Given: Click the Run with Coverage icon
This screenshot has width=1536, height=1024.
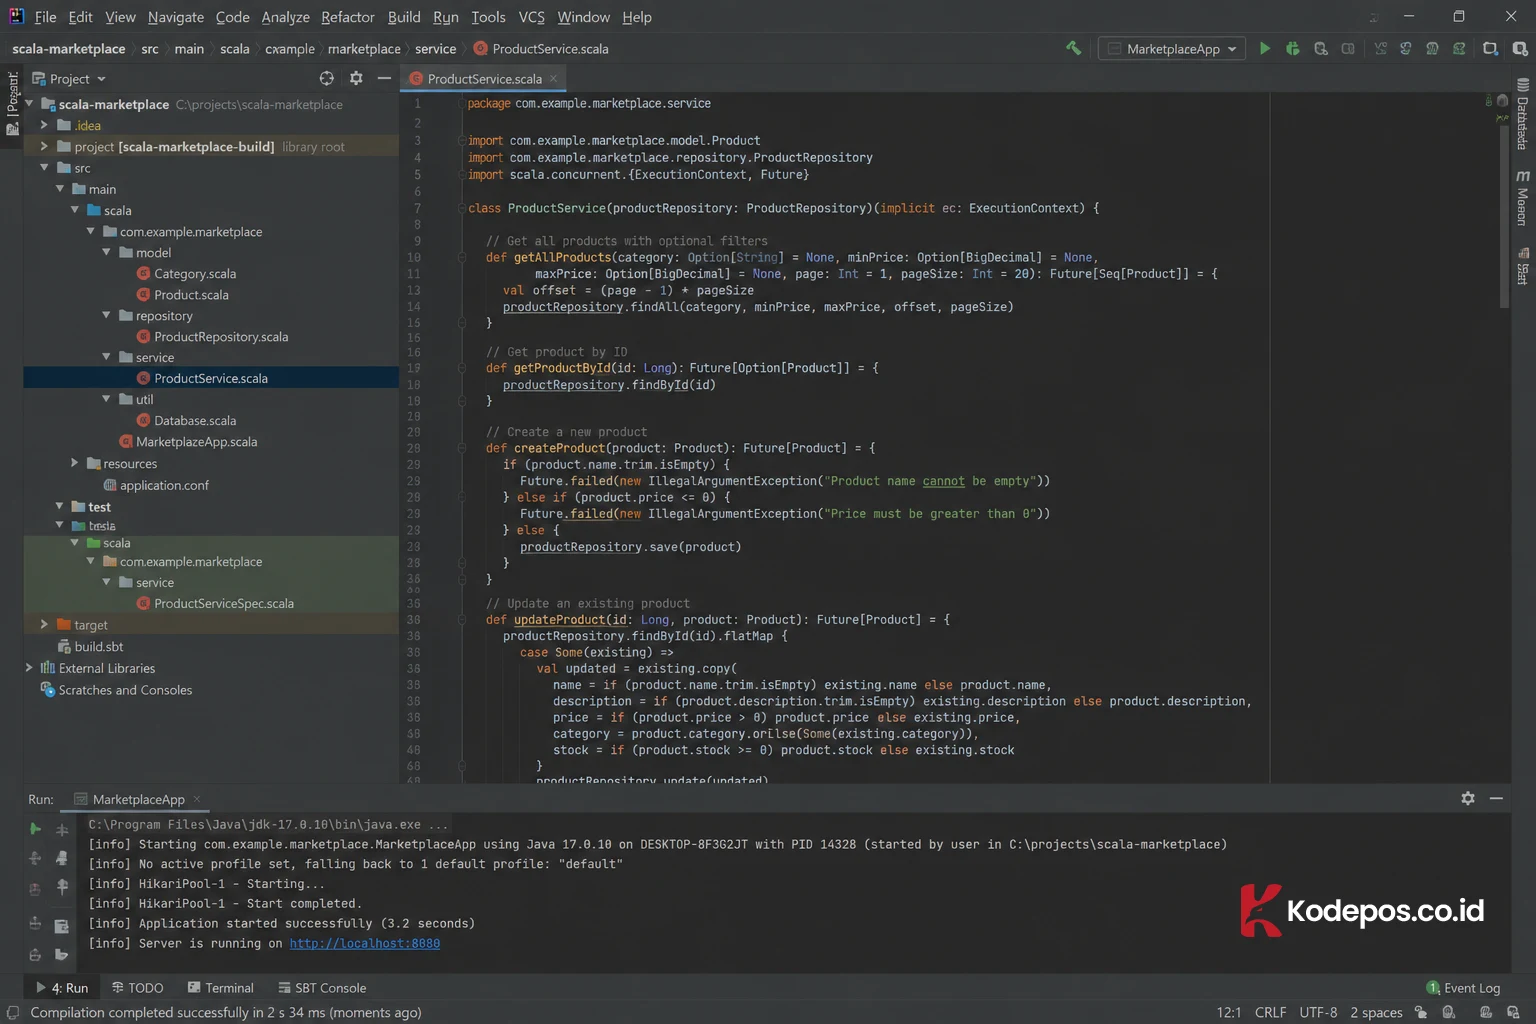Looking at the screenshot, I should 1321,48.
